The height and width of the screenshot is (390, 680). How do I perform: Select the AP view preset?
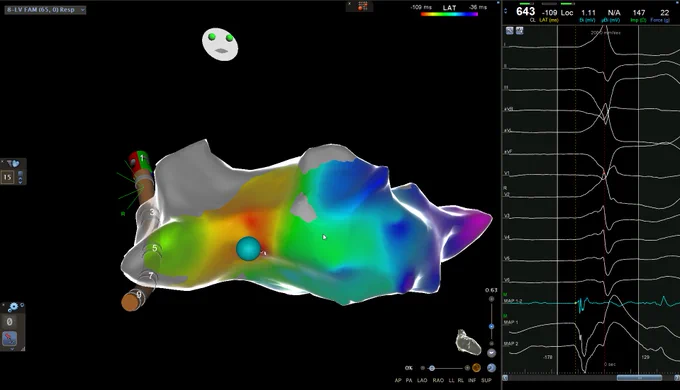coord(398,380)
